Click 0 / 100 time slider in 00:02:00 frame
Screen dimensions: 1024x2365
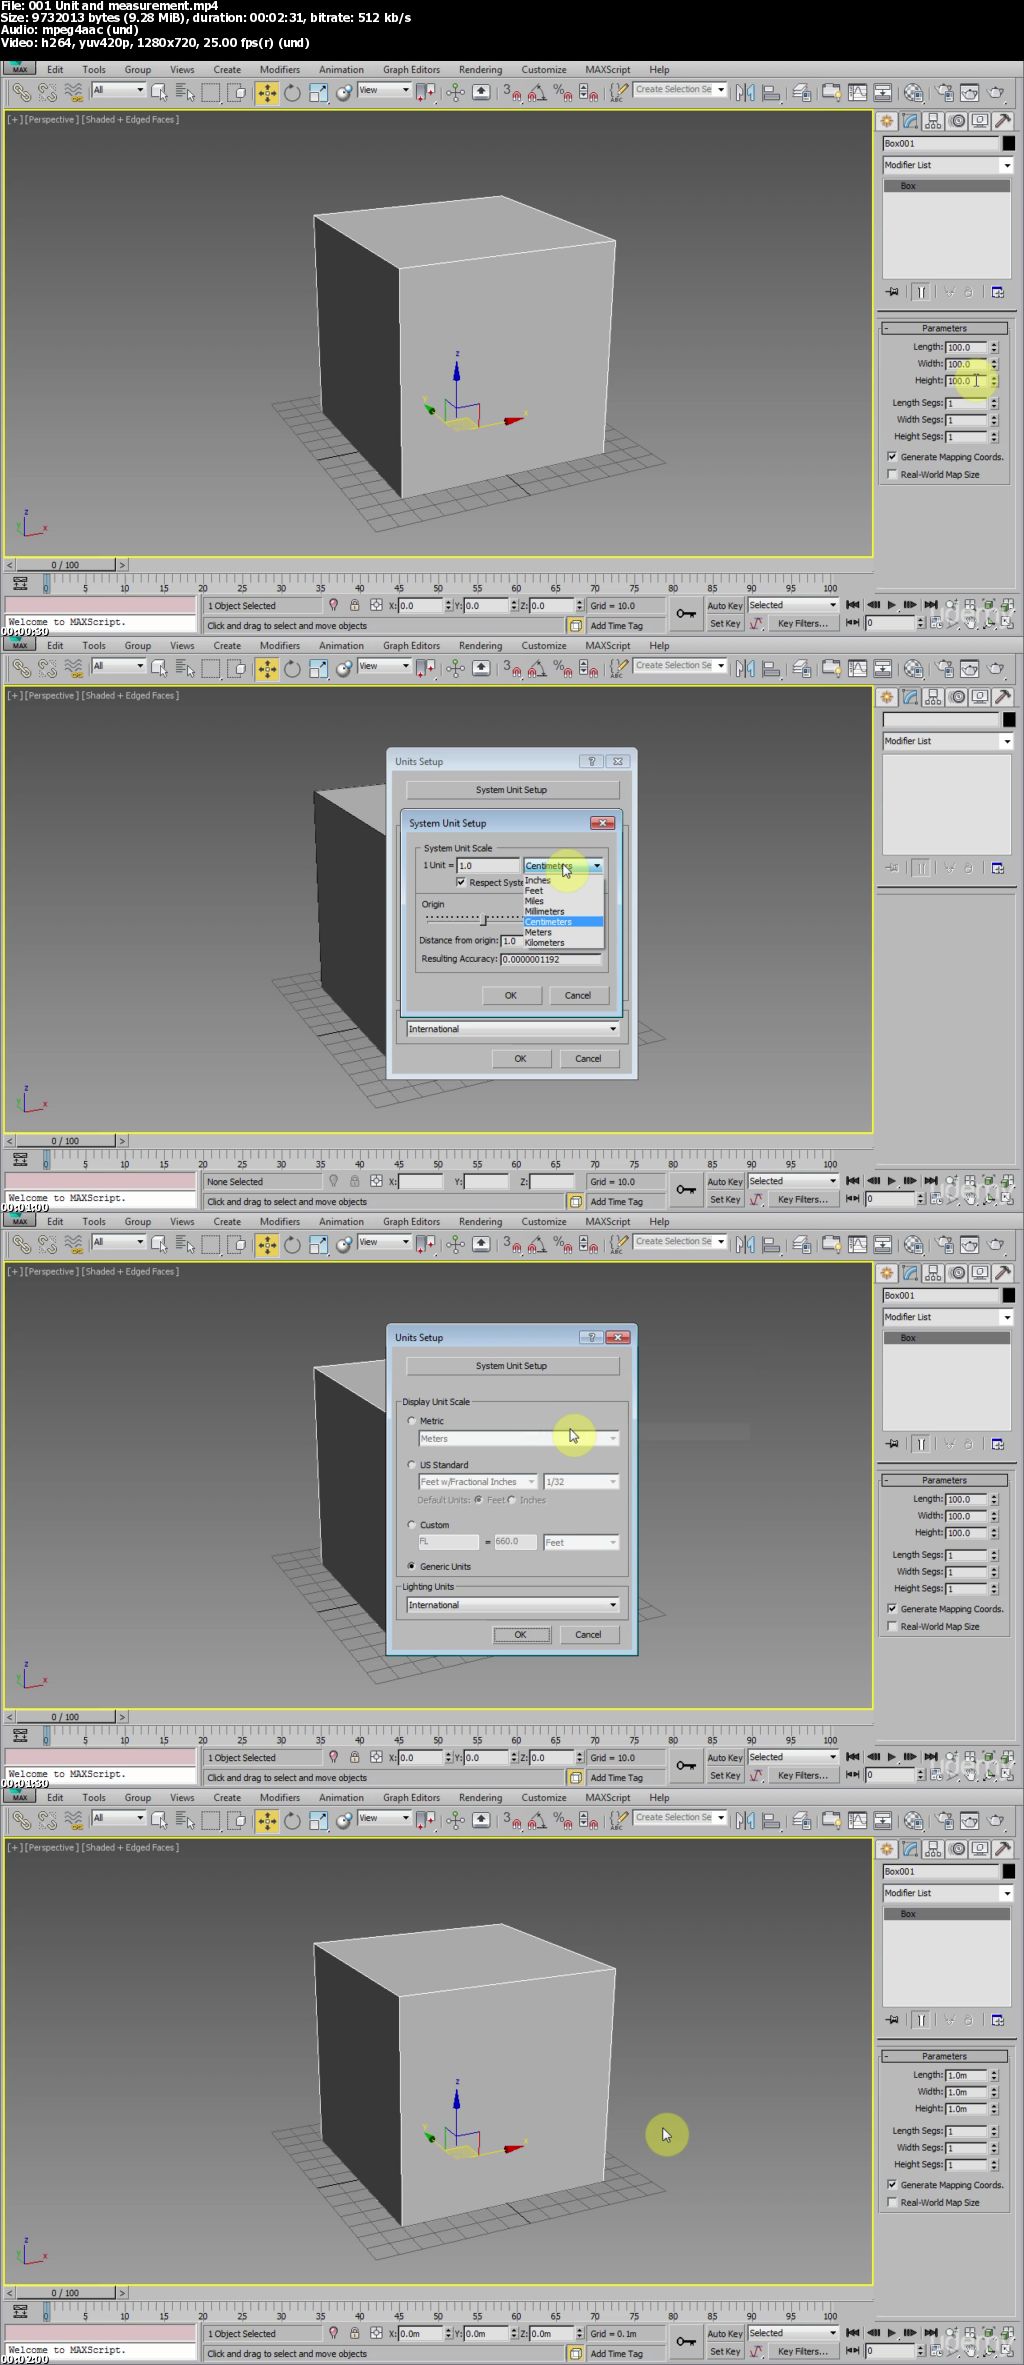(x=66, y=2292)
